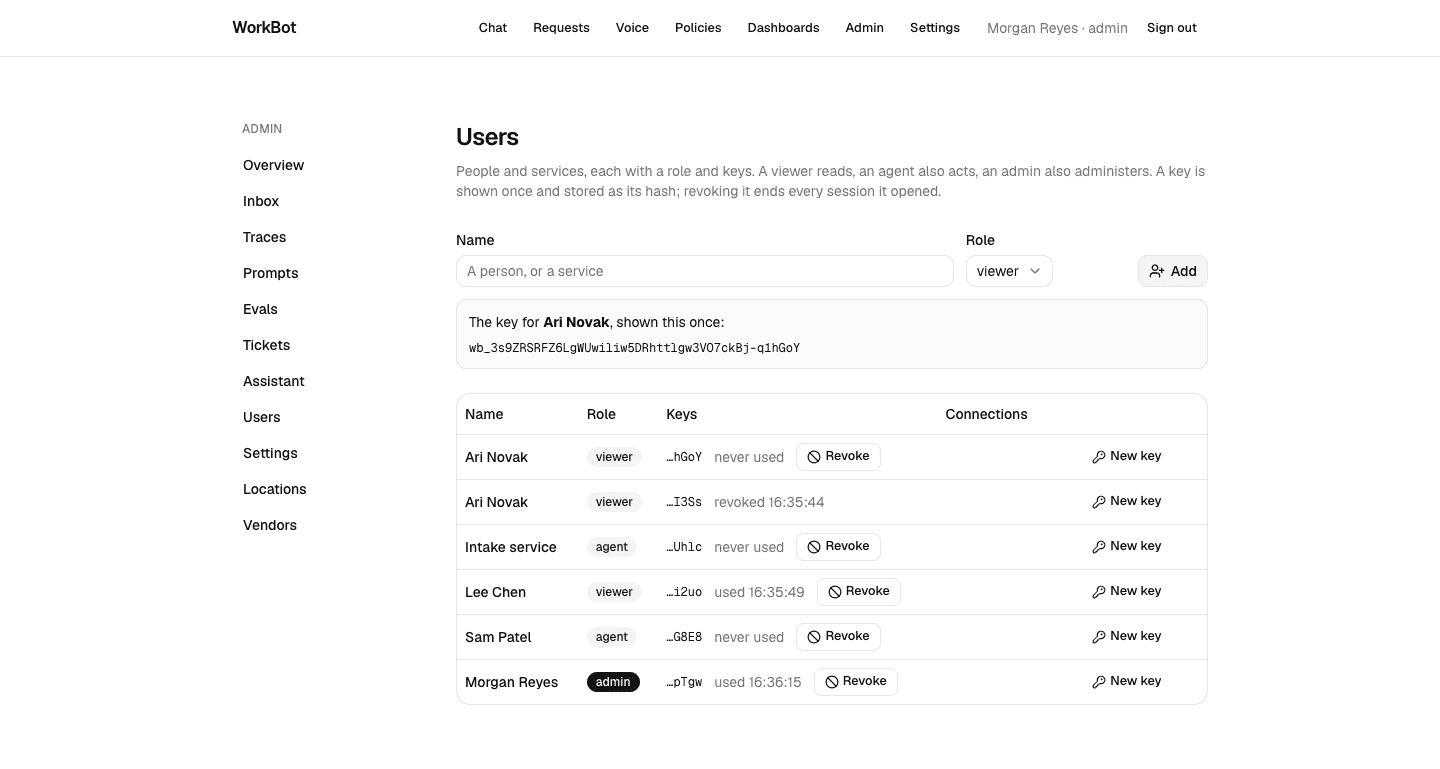This screenshot has height=769, width=1440.
Task: Open Settings in the top navigation bar
Action: 935,28
